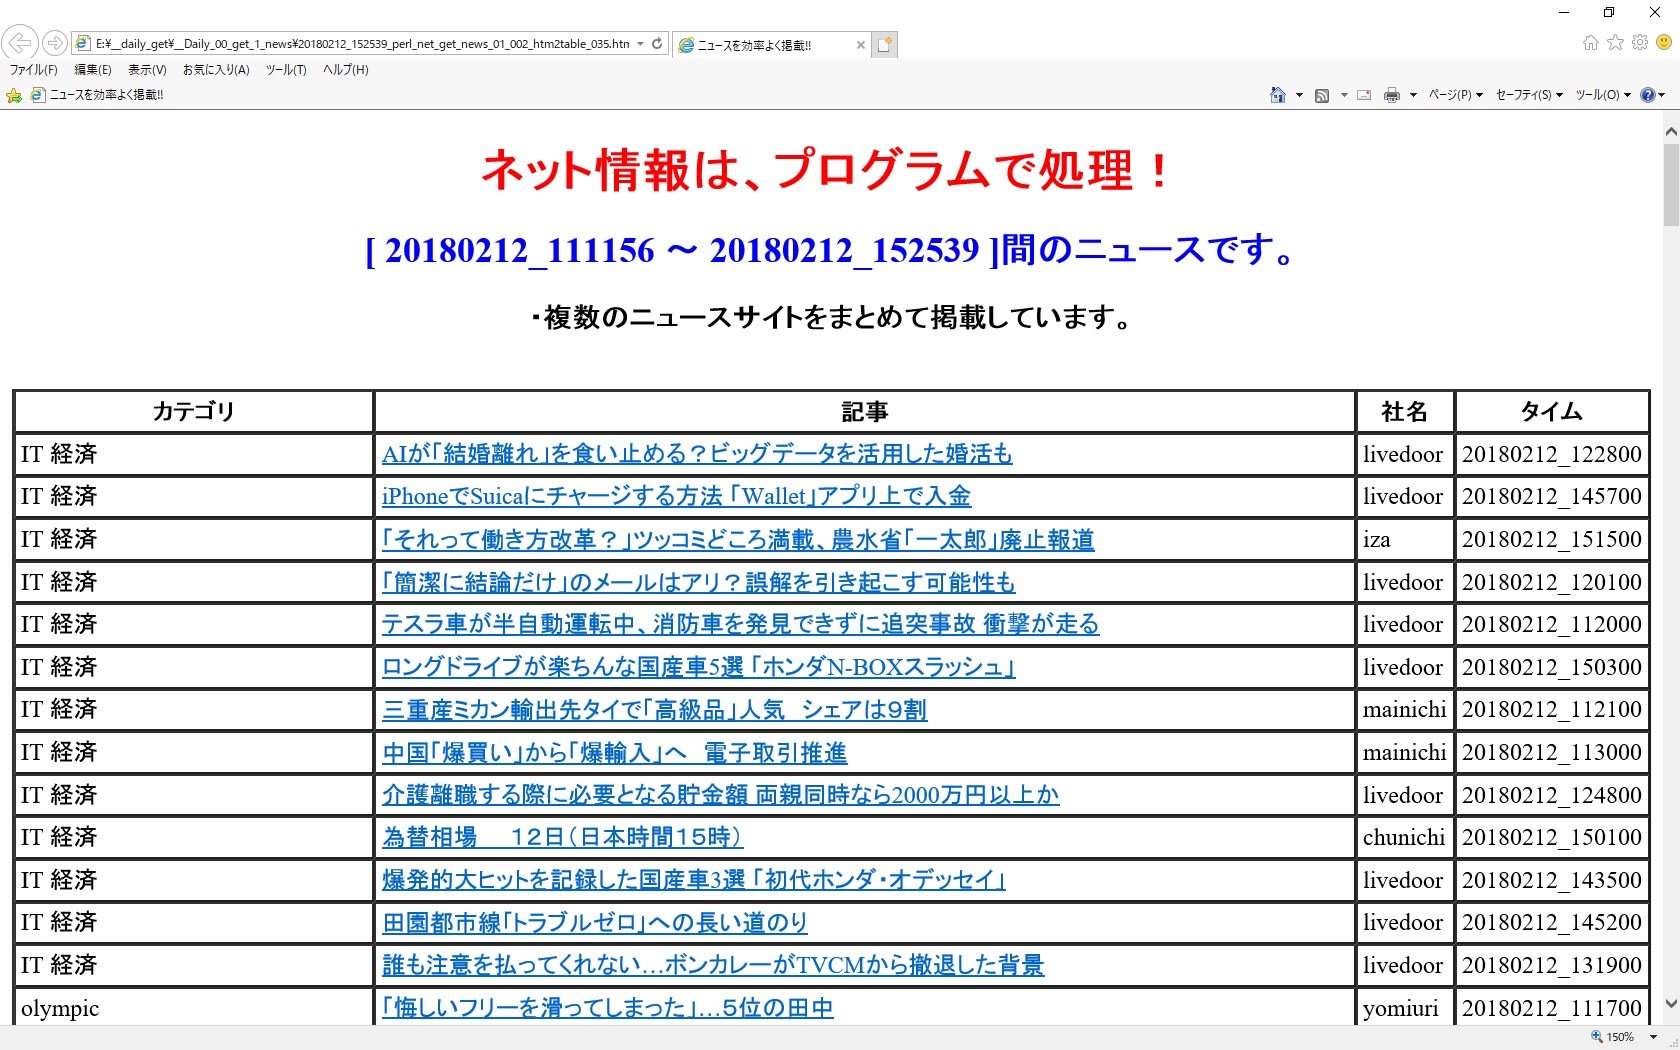Open the 「それって働き方改革?」 article link
1680x1050 pixels.
point(738,540)
